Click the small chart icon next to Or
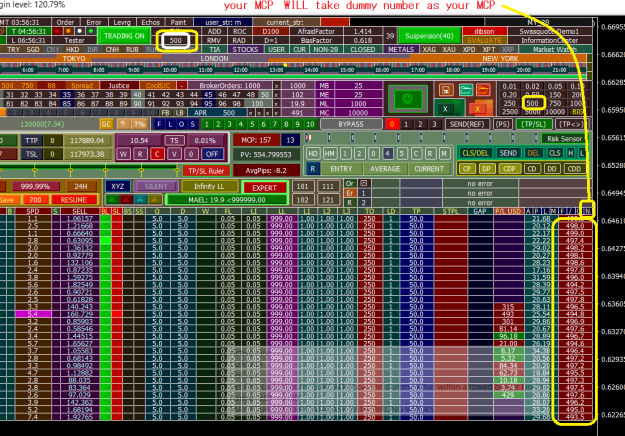Viewport: 625px width, 436px height. coord(364,183)
